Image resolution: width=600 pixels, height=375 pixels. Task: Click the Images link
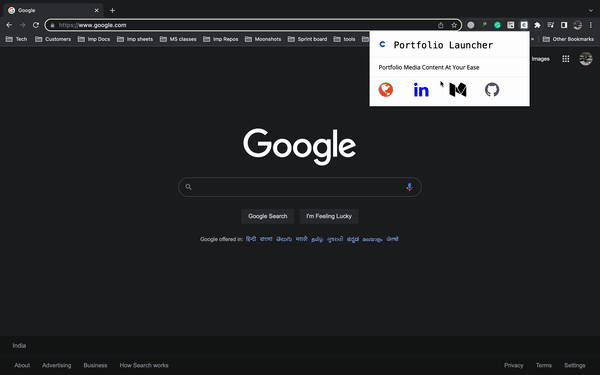tap(541, 59)
